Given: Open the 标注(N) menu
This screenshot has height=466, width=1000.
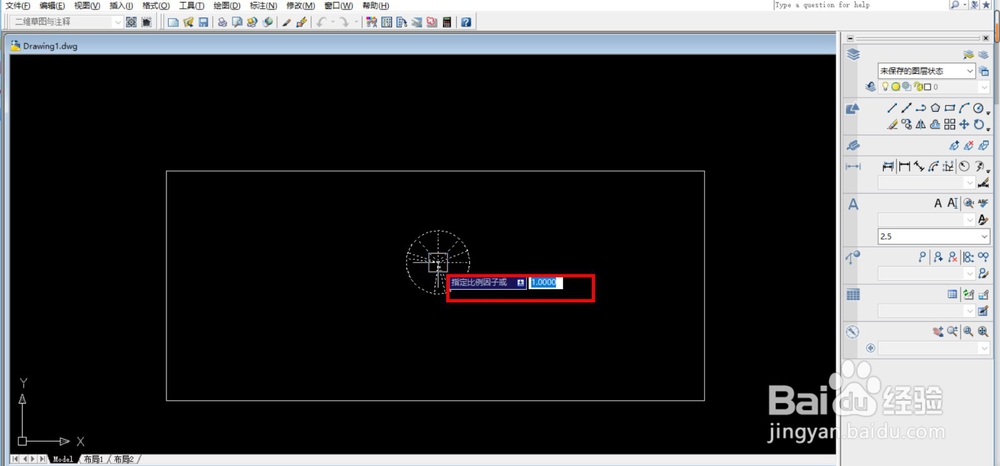Looking at the screenshot, I should pos(263,5).
